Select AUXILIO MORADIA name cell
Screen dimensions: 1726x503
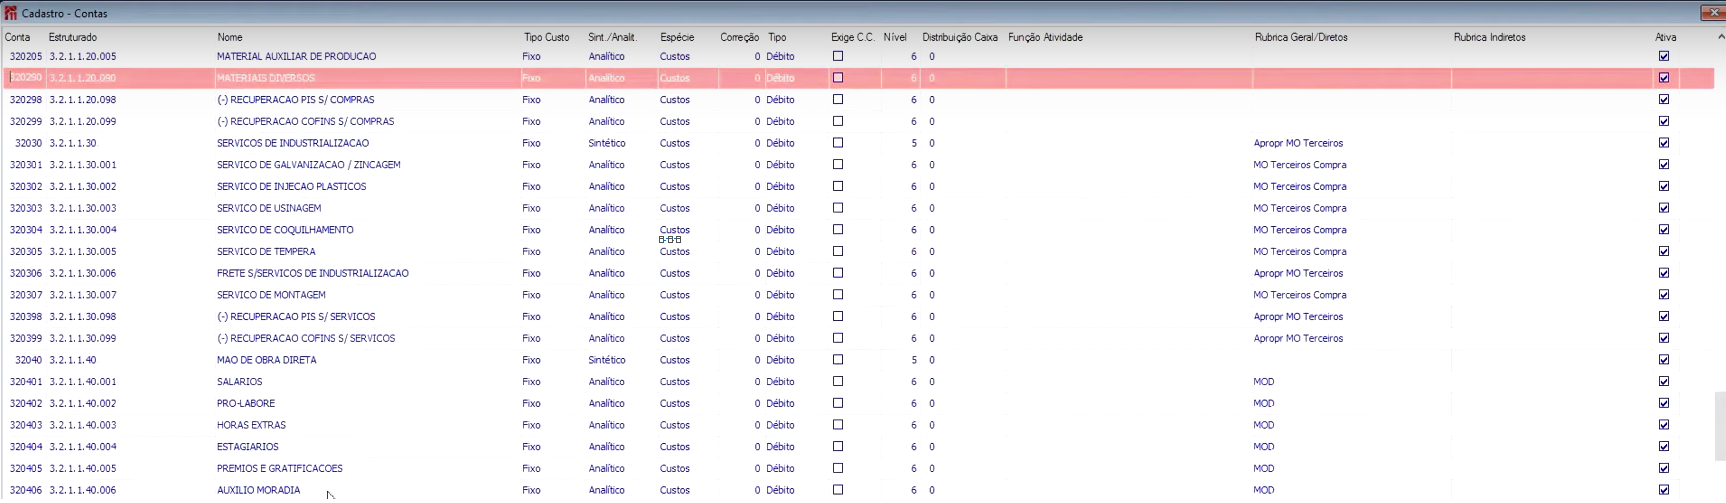tap(258, 491)
